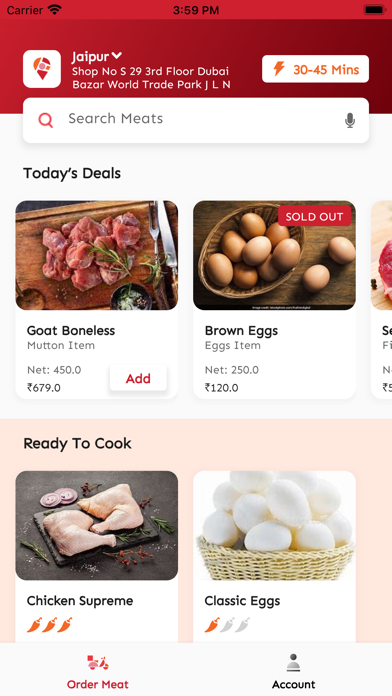Image resolution: width=392 pixels, height=696 pixels.
Task: Tap Chicken Supreme chili spice rating
Action: [x=49, y=625]
